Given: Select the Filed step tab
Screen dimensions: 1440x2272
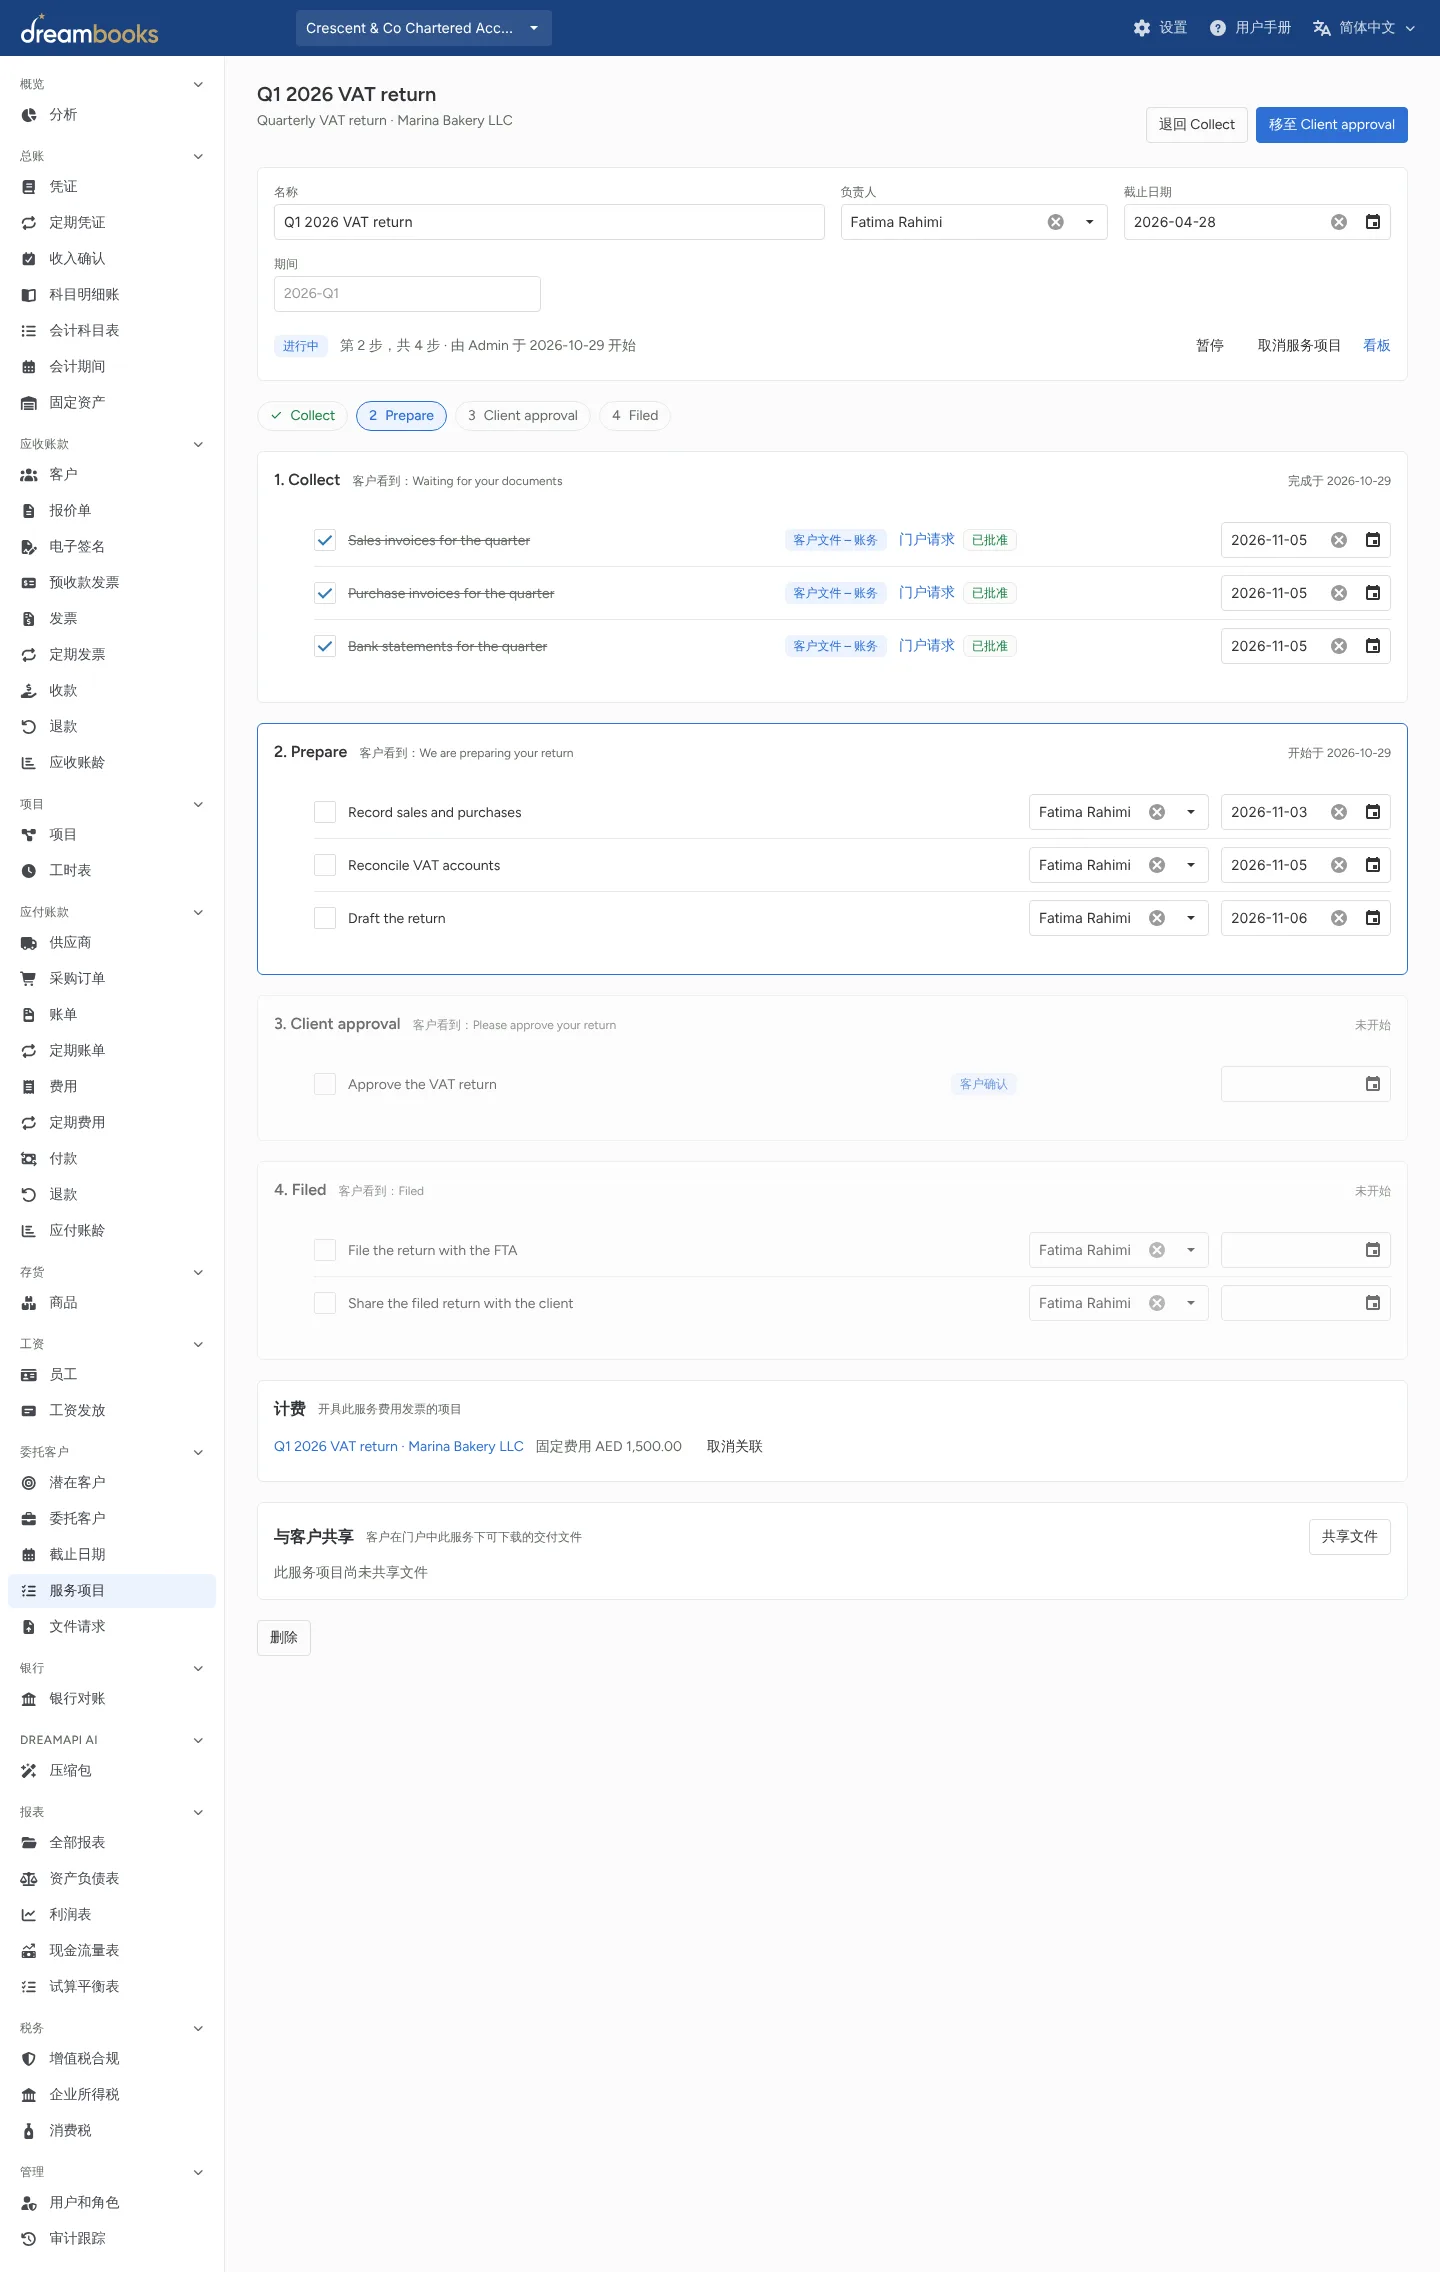Looking at the screenshot, I should pos(635,416).
